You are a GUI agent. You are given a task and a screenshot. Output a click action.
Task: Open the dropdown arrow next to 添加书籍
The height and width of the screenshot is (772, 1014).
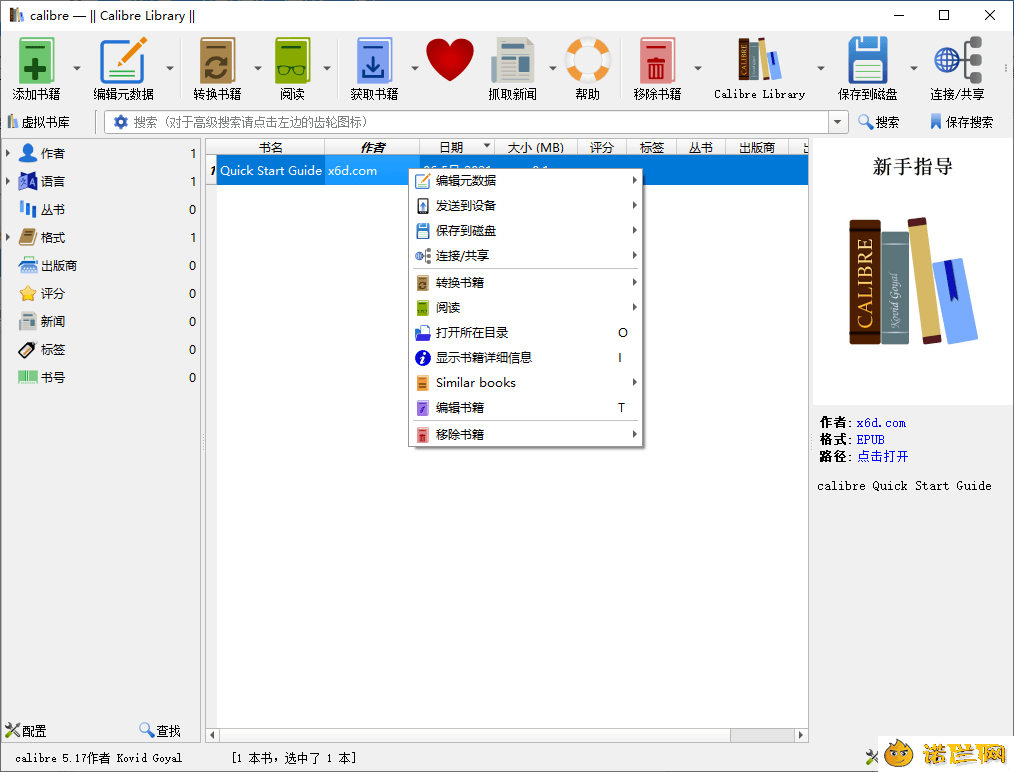pyautogui.click(x=77, y=68)
